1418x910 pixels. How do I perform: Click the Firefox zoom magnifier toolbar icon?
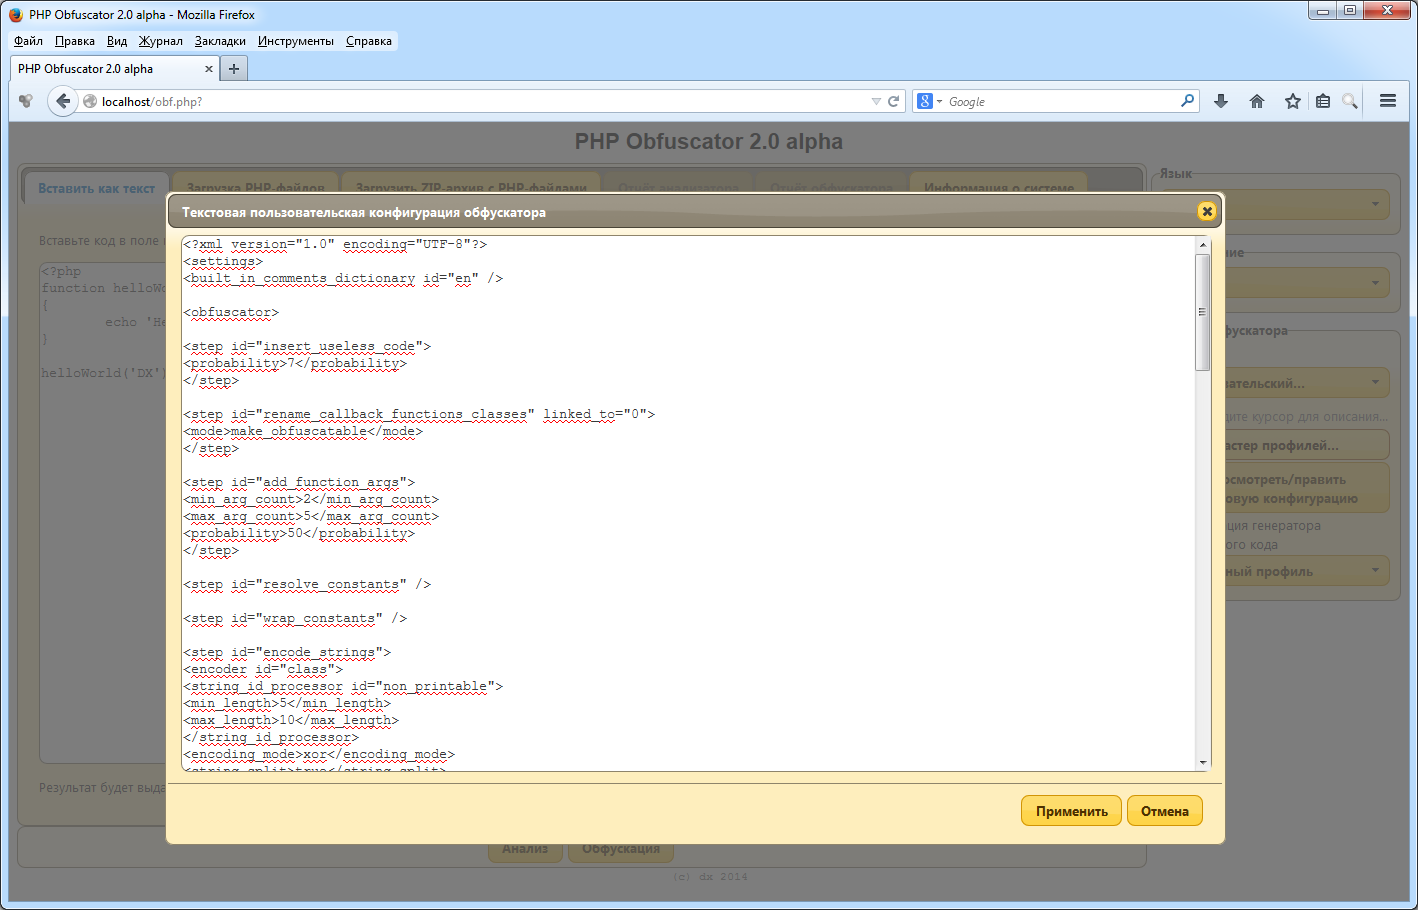click(x=1350, y=101)
